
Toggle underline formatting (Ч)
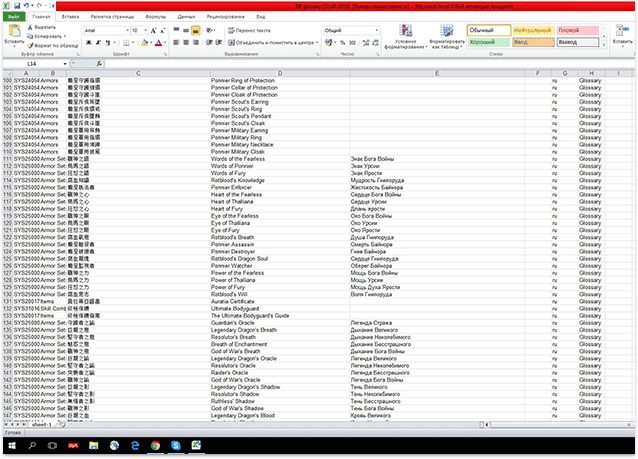(108, 43)
